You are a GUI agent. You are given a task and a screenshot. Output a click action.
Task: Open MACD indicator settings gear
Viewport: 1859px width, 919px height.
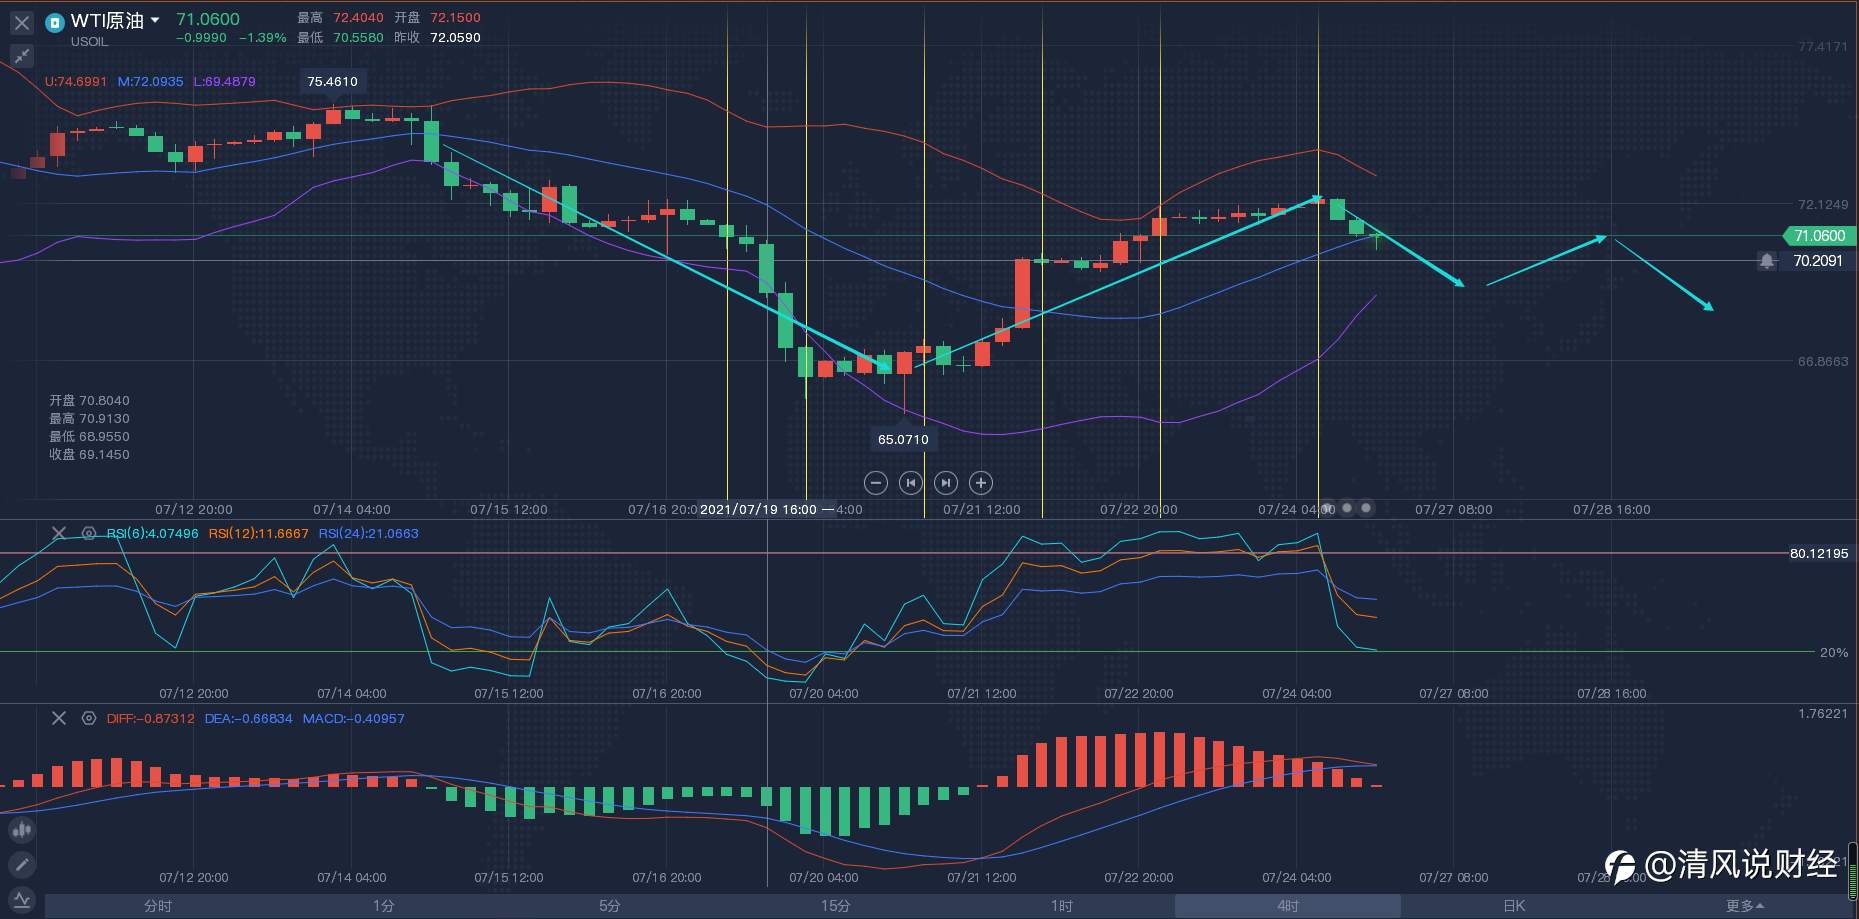(x=89, y=718)
